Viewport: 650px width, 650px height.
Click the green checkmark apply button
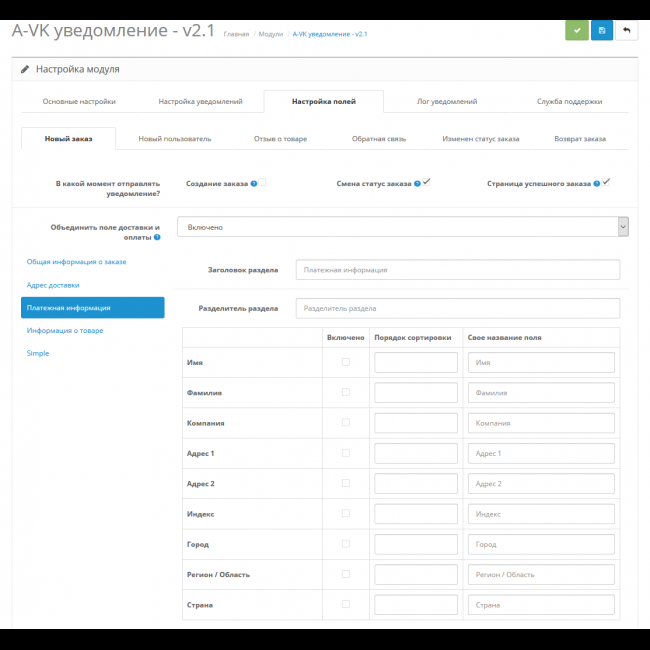point(576,30)
